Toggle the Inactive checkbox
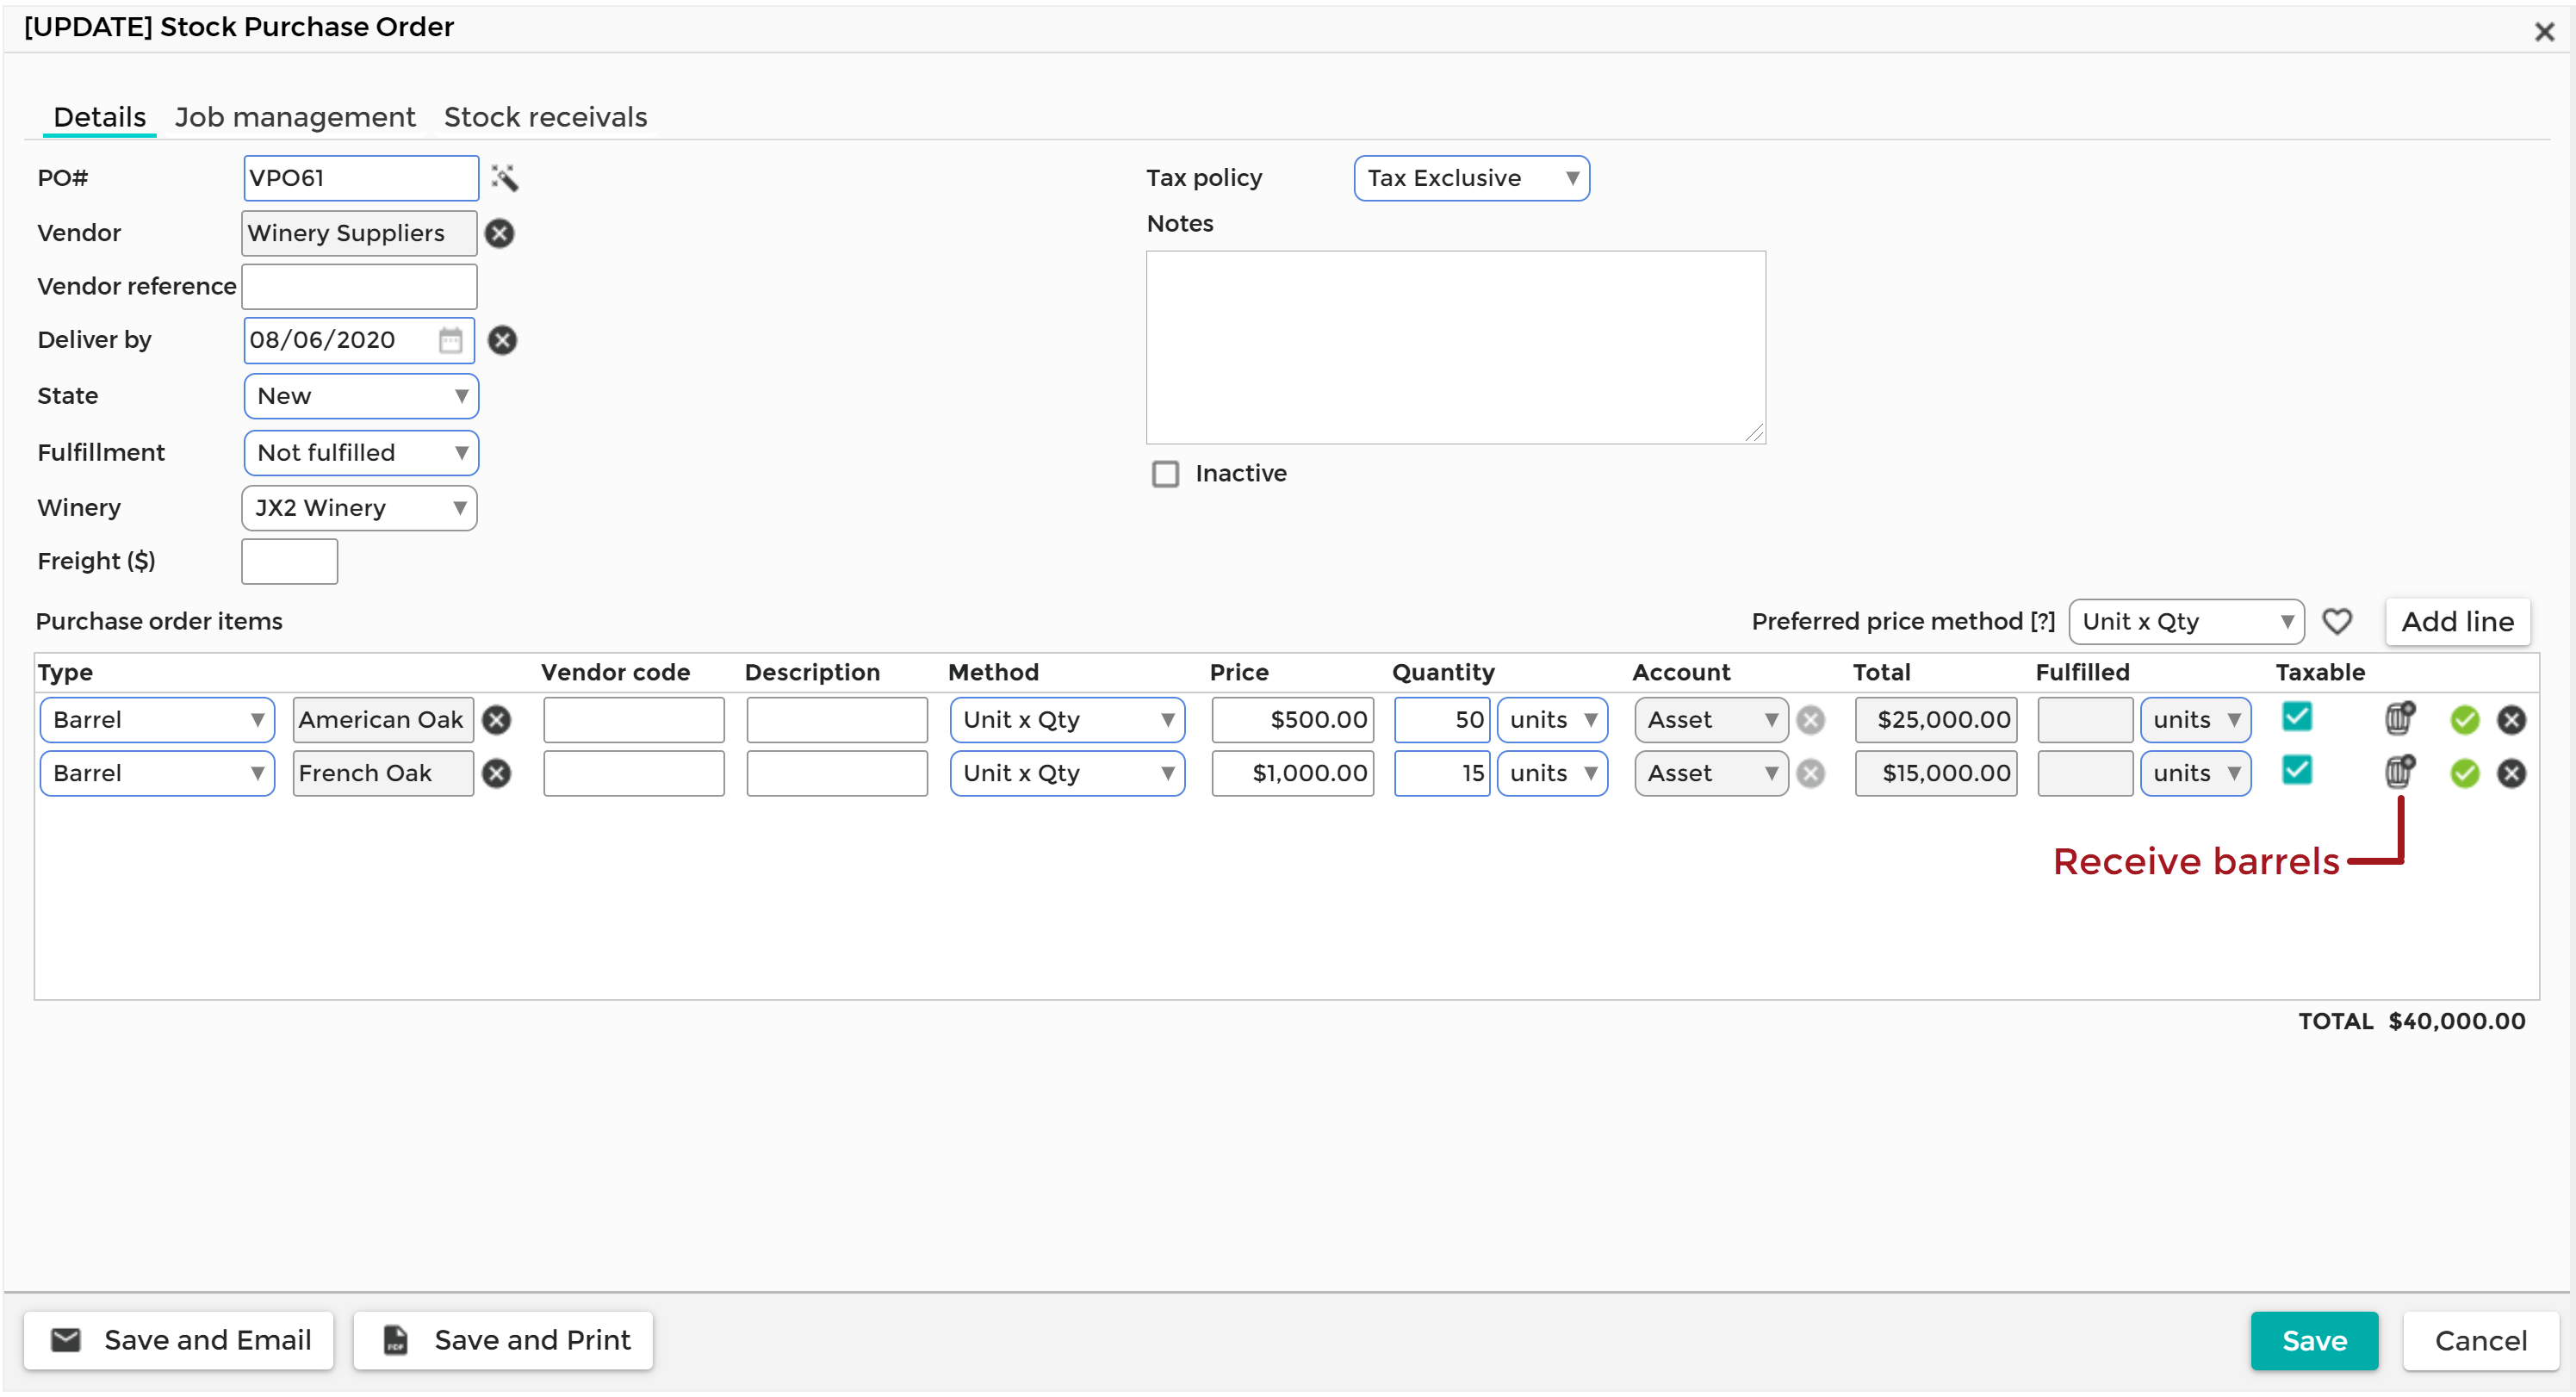The image size is (2576, 1397). 1165,474
